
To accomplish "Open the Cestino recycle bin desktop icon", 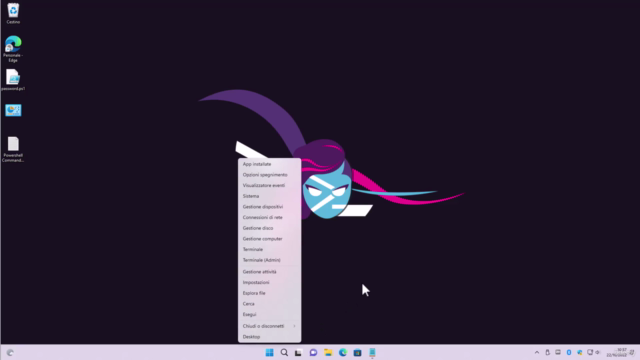I will click(13, 13).
